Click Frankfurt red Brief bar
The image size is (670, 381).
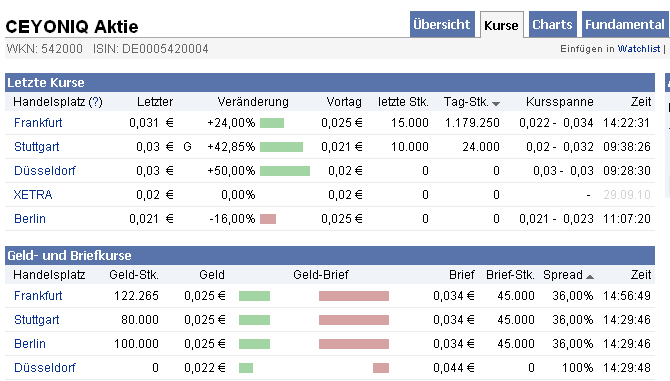[x=354, y=296]
